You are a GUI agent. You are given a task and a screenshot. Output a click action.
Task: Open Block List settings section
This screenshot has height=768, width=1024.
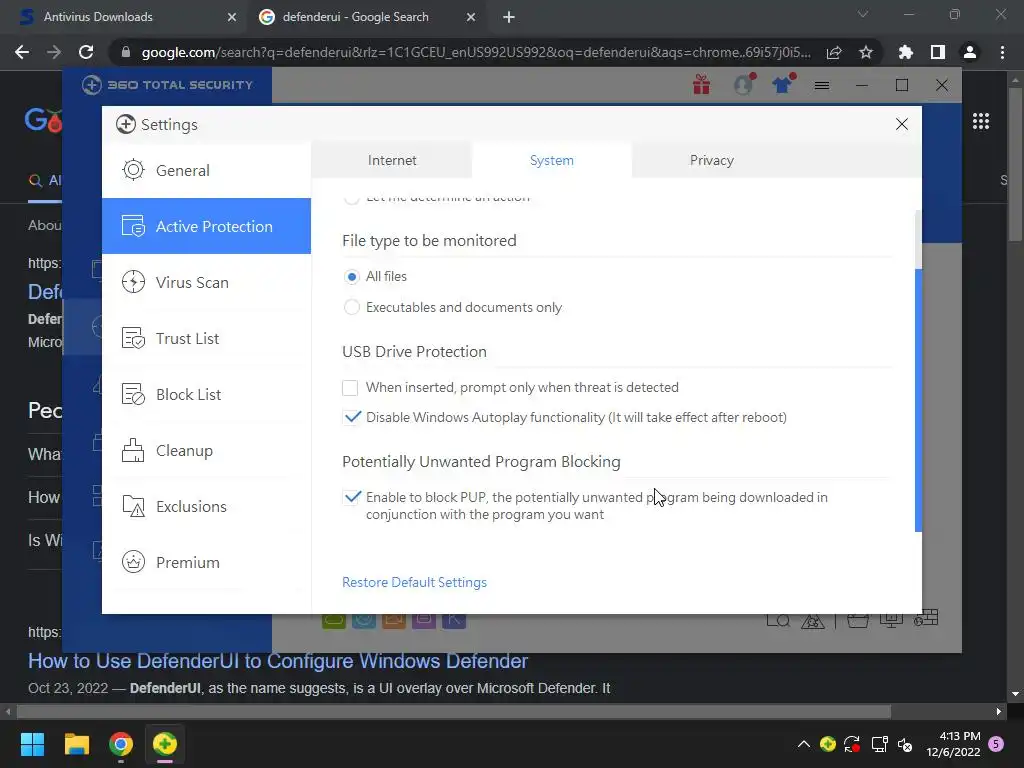click(206, 394)
